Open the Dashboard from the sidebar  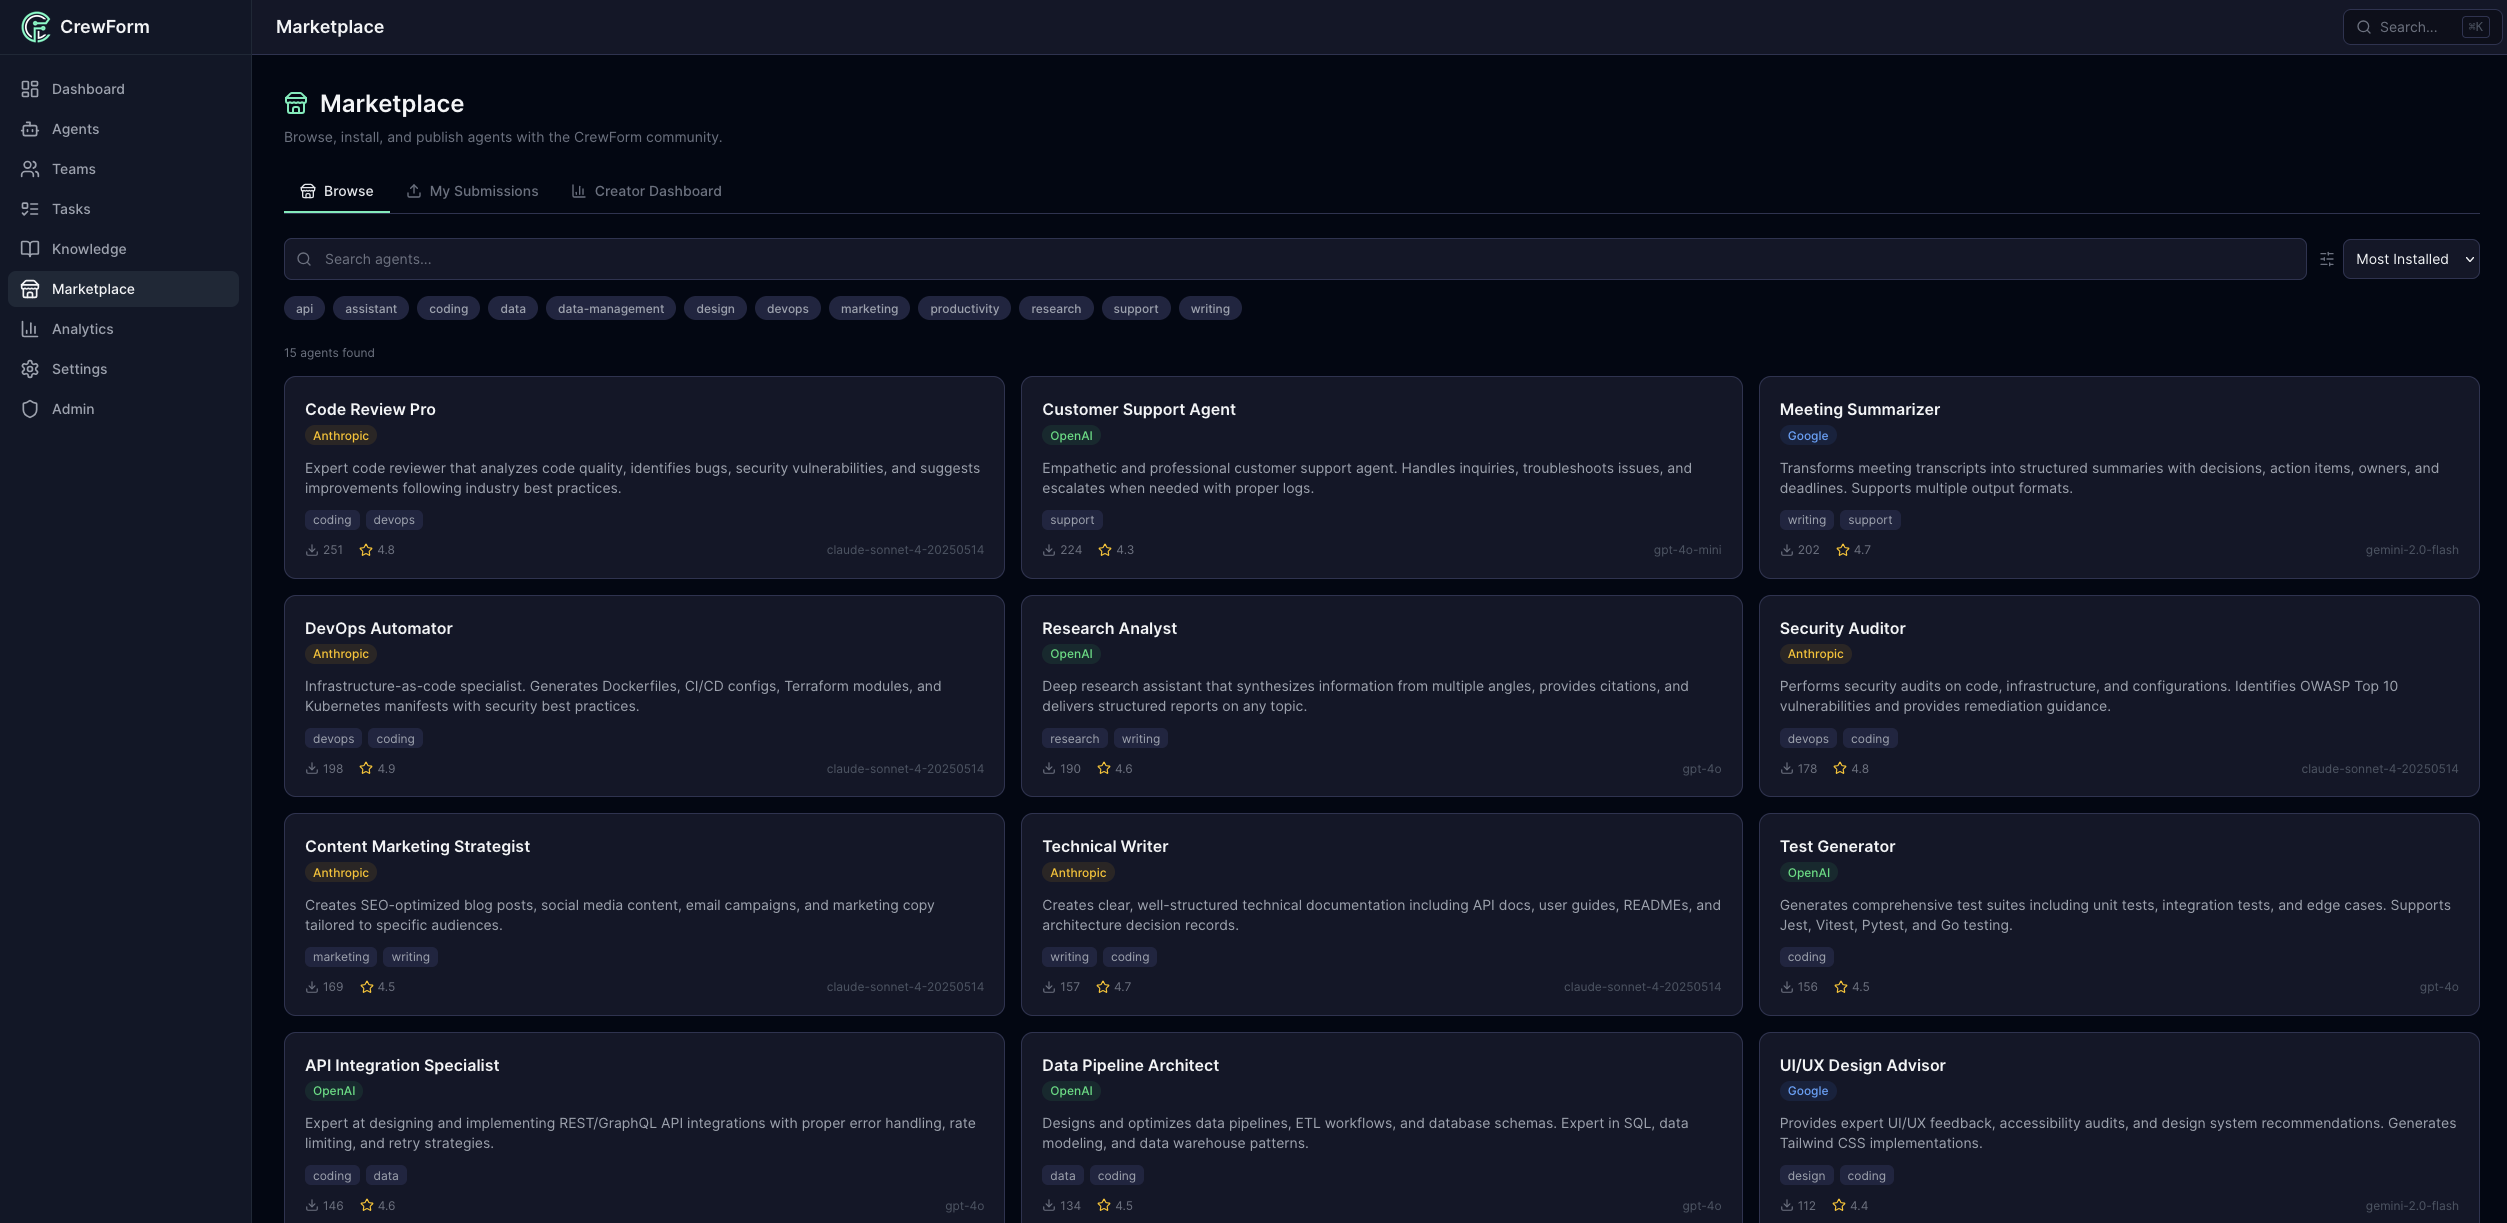point(88,89)
